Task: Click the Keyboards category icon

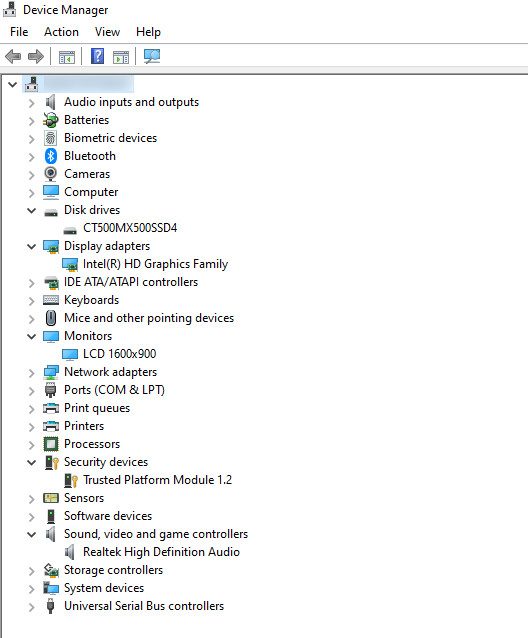Action: pos(51,300)
